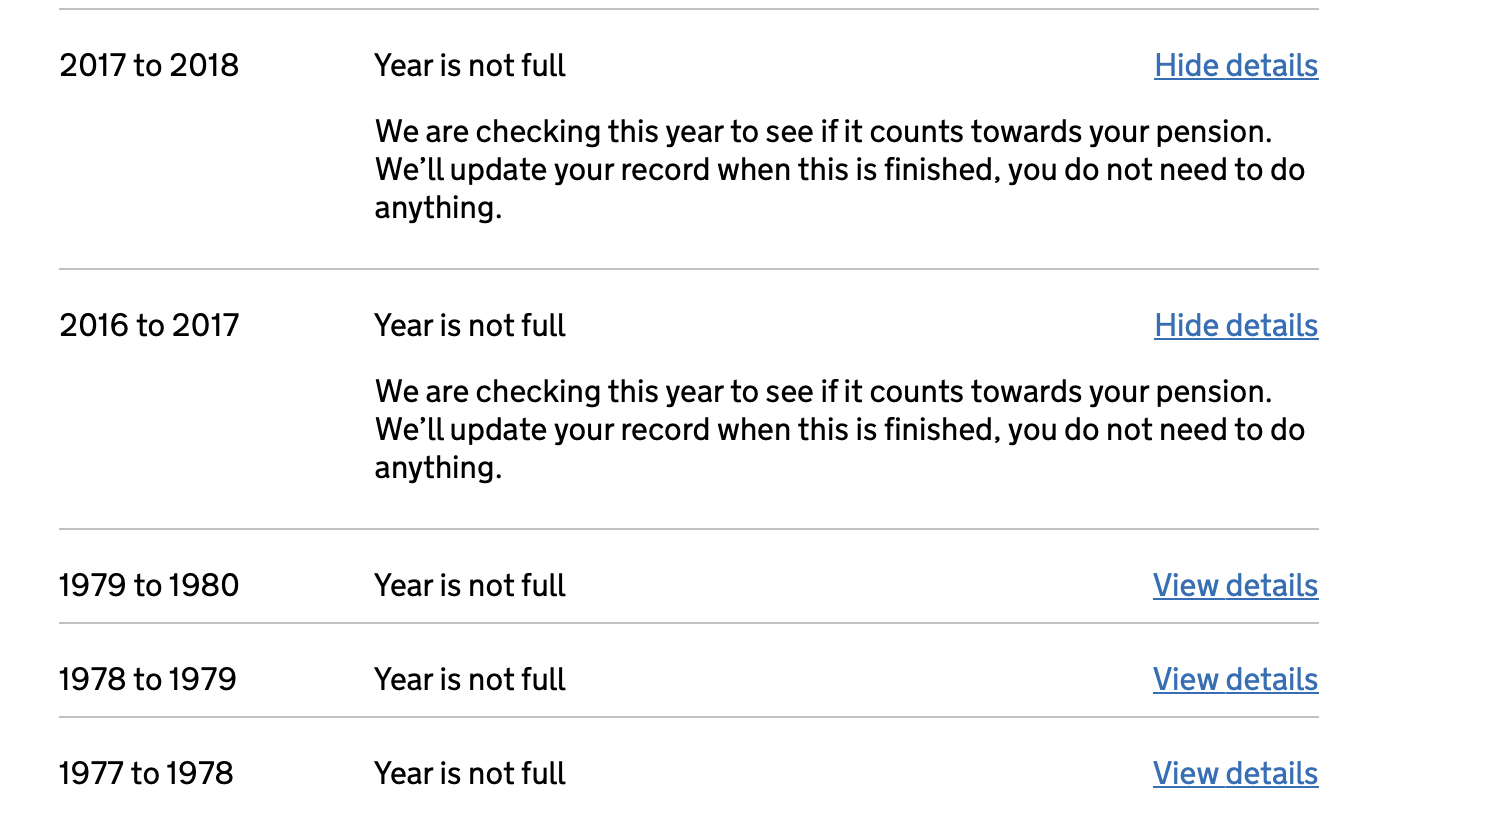Open View details for 1978 to 1979
Viewport: 1504px width, 824px height.
1236,680
